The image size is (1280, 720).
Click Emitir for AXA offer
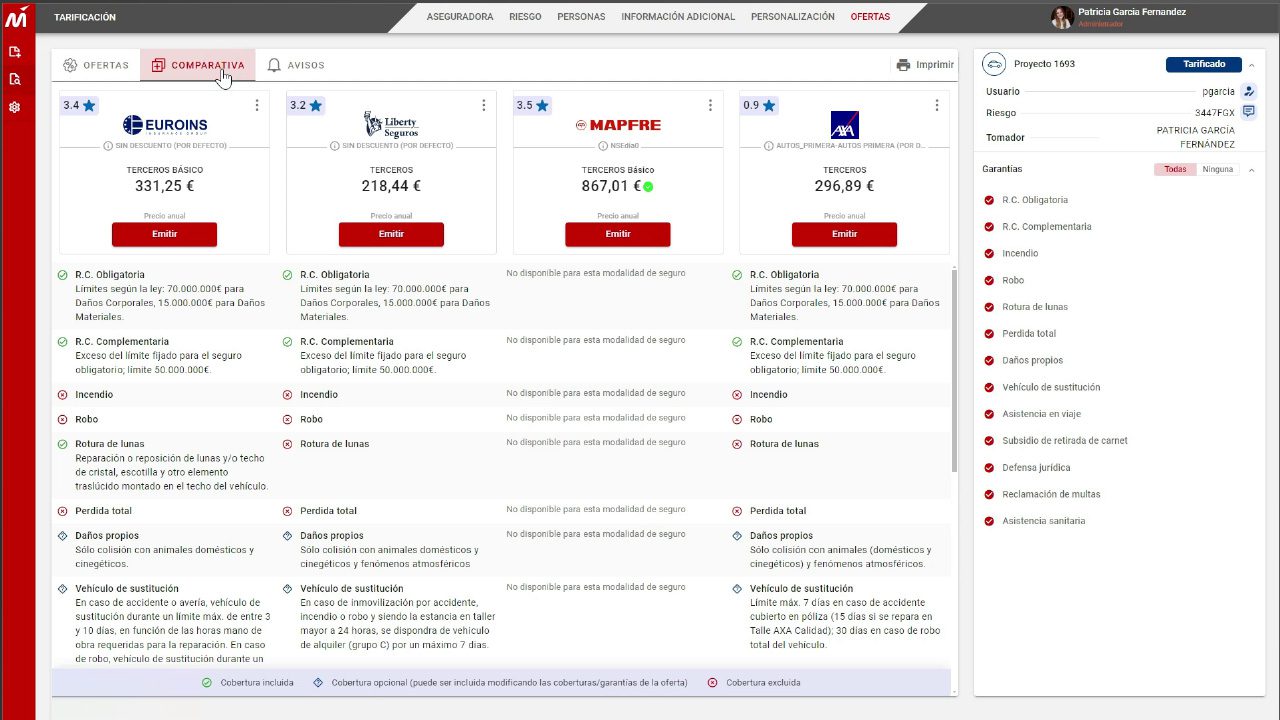(844, 234)
